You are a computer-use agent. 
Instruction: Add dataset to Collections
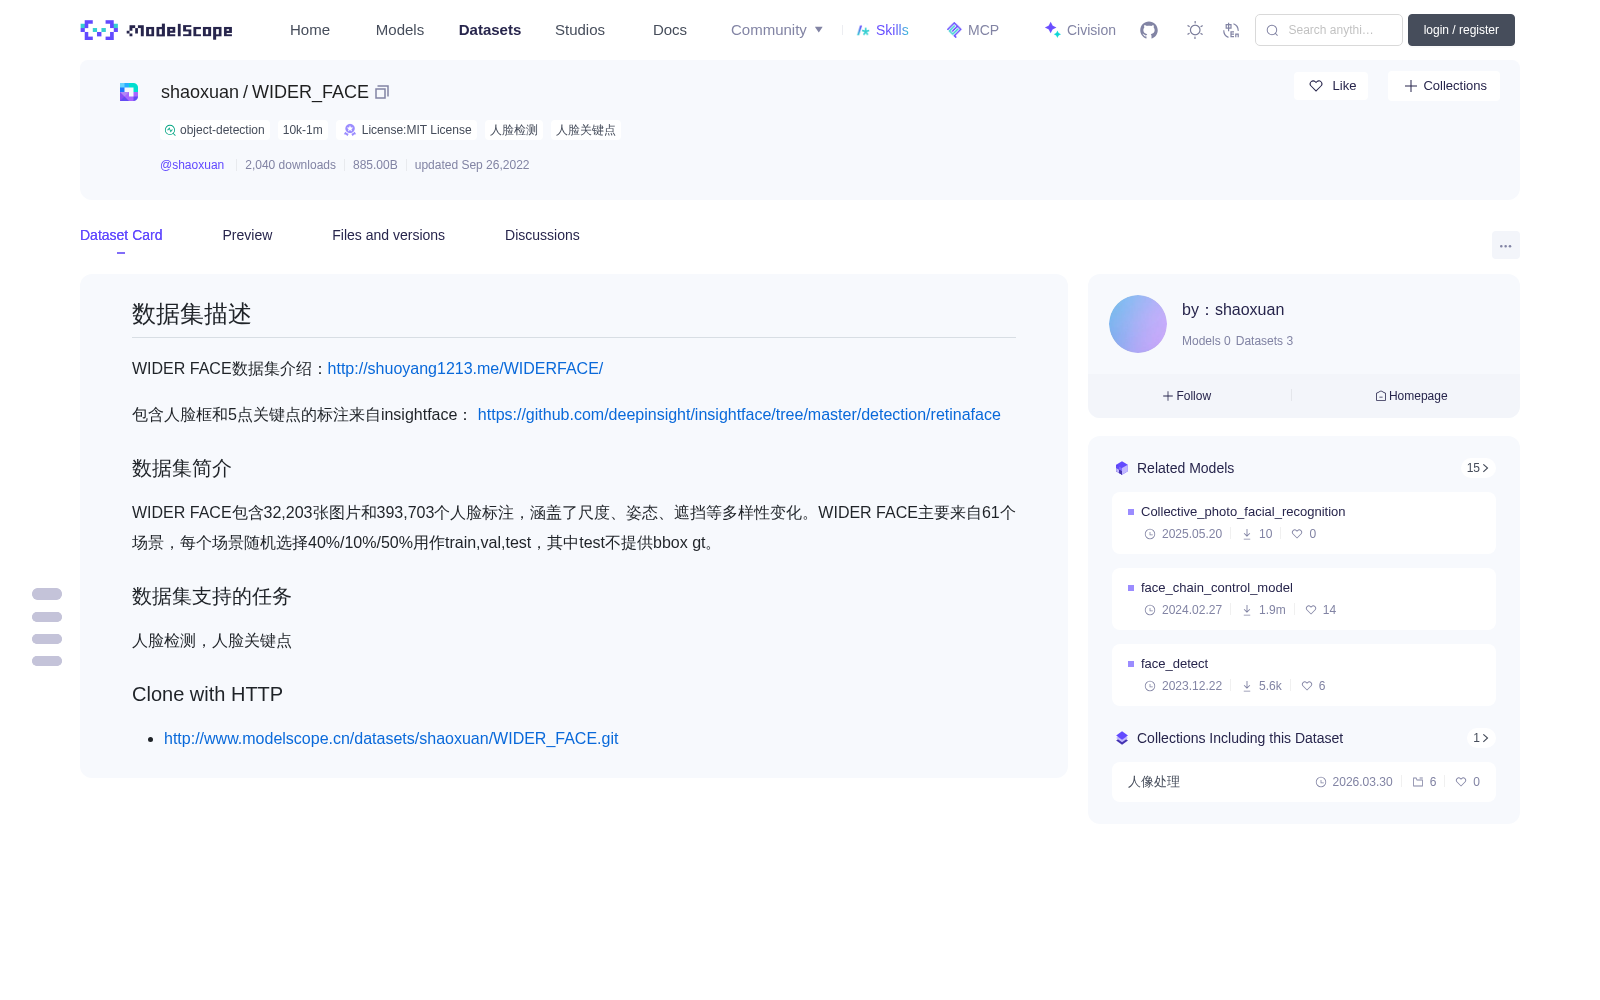(x=1444, y=86)
